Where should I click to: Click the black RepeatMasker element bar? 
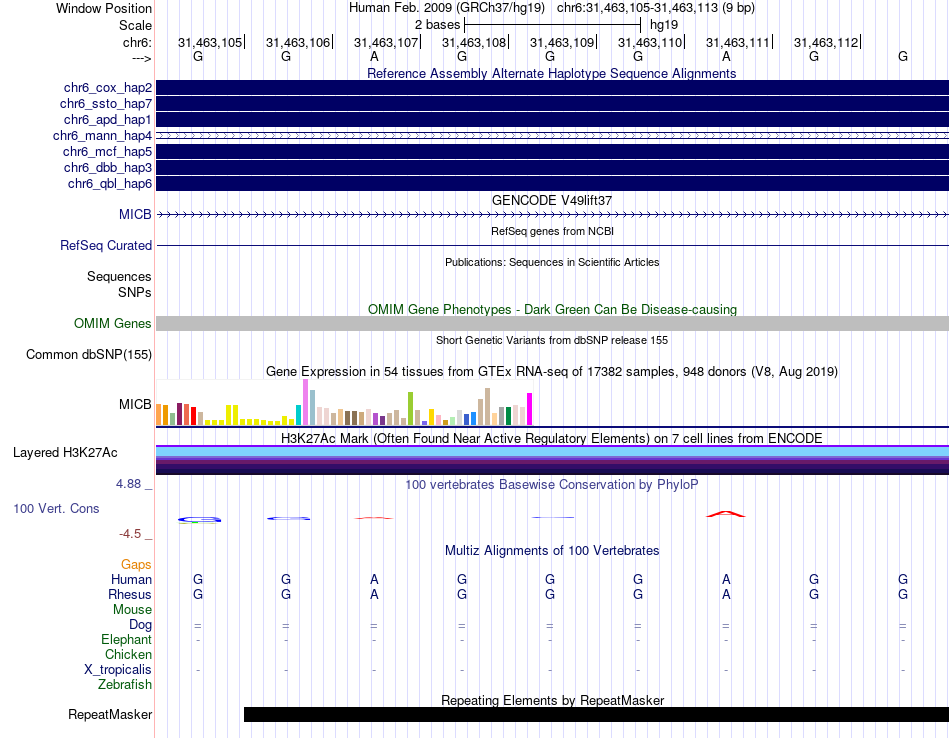596,714
